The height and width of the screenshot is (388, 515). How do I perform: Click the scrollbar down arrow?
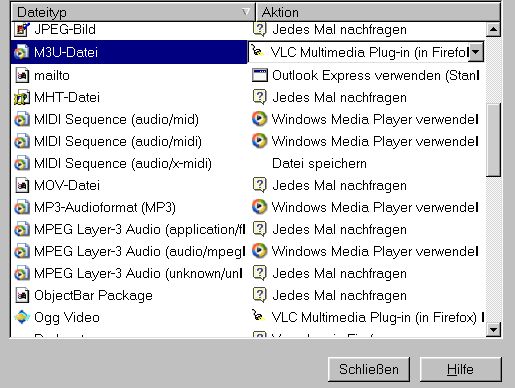click(x=493, y=330)
